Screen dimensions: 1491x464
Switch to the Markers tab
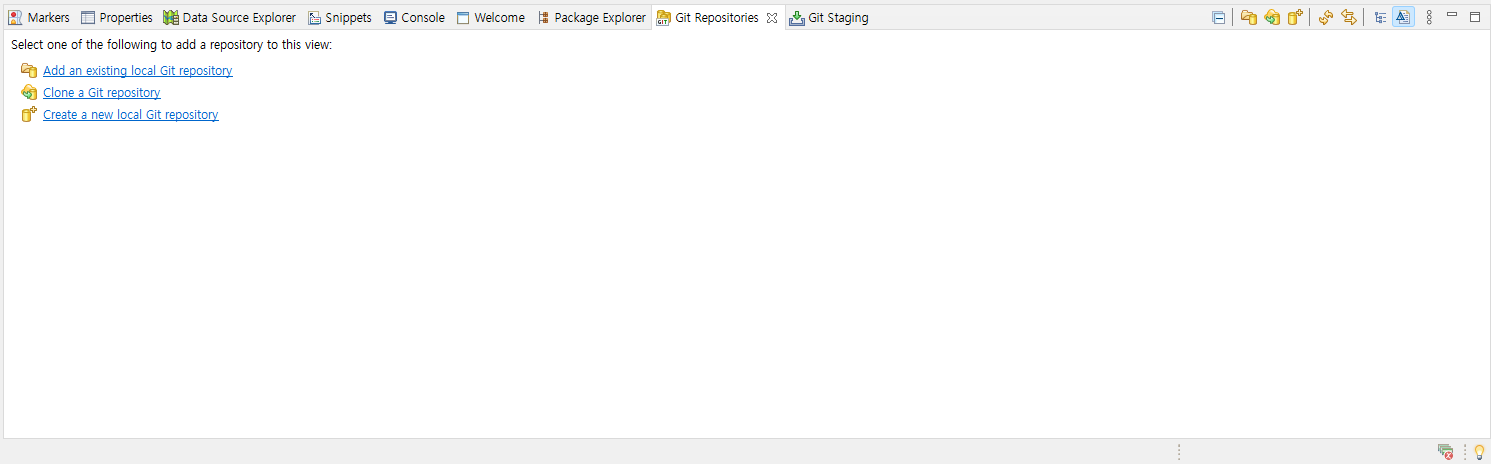click(39, 18)
